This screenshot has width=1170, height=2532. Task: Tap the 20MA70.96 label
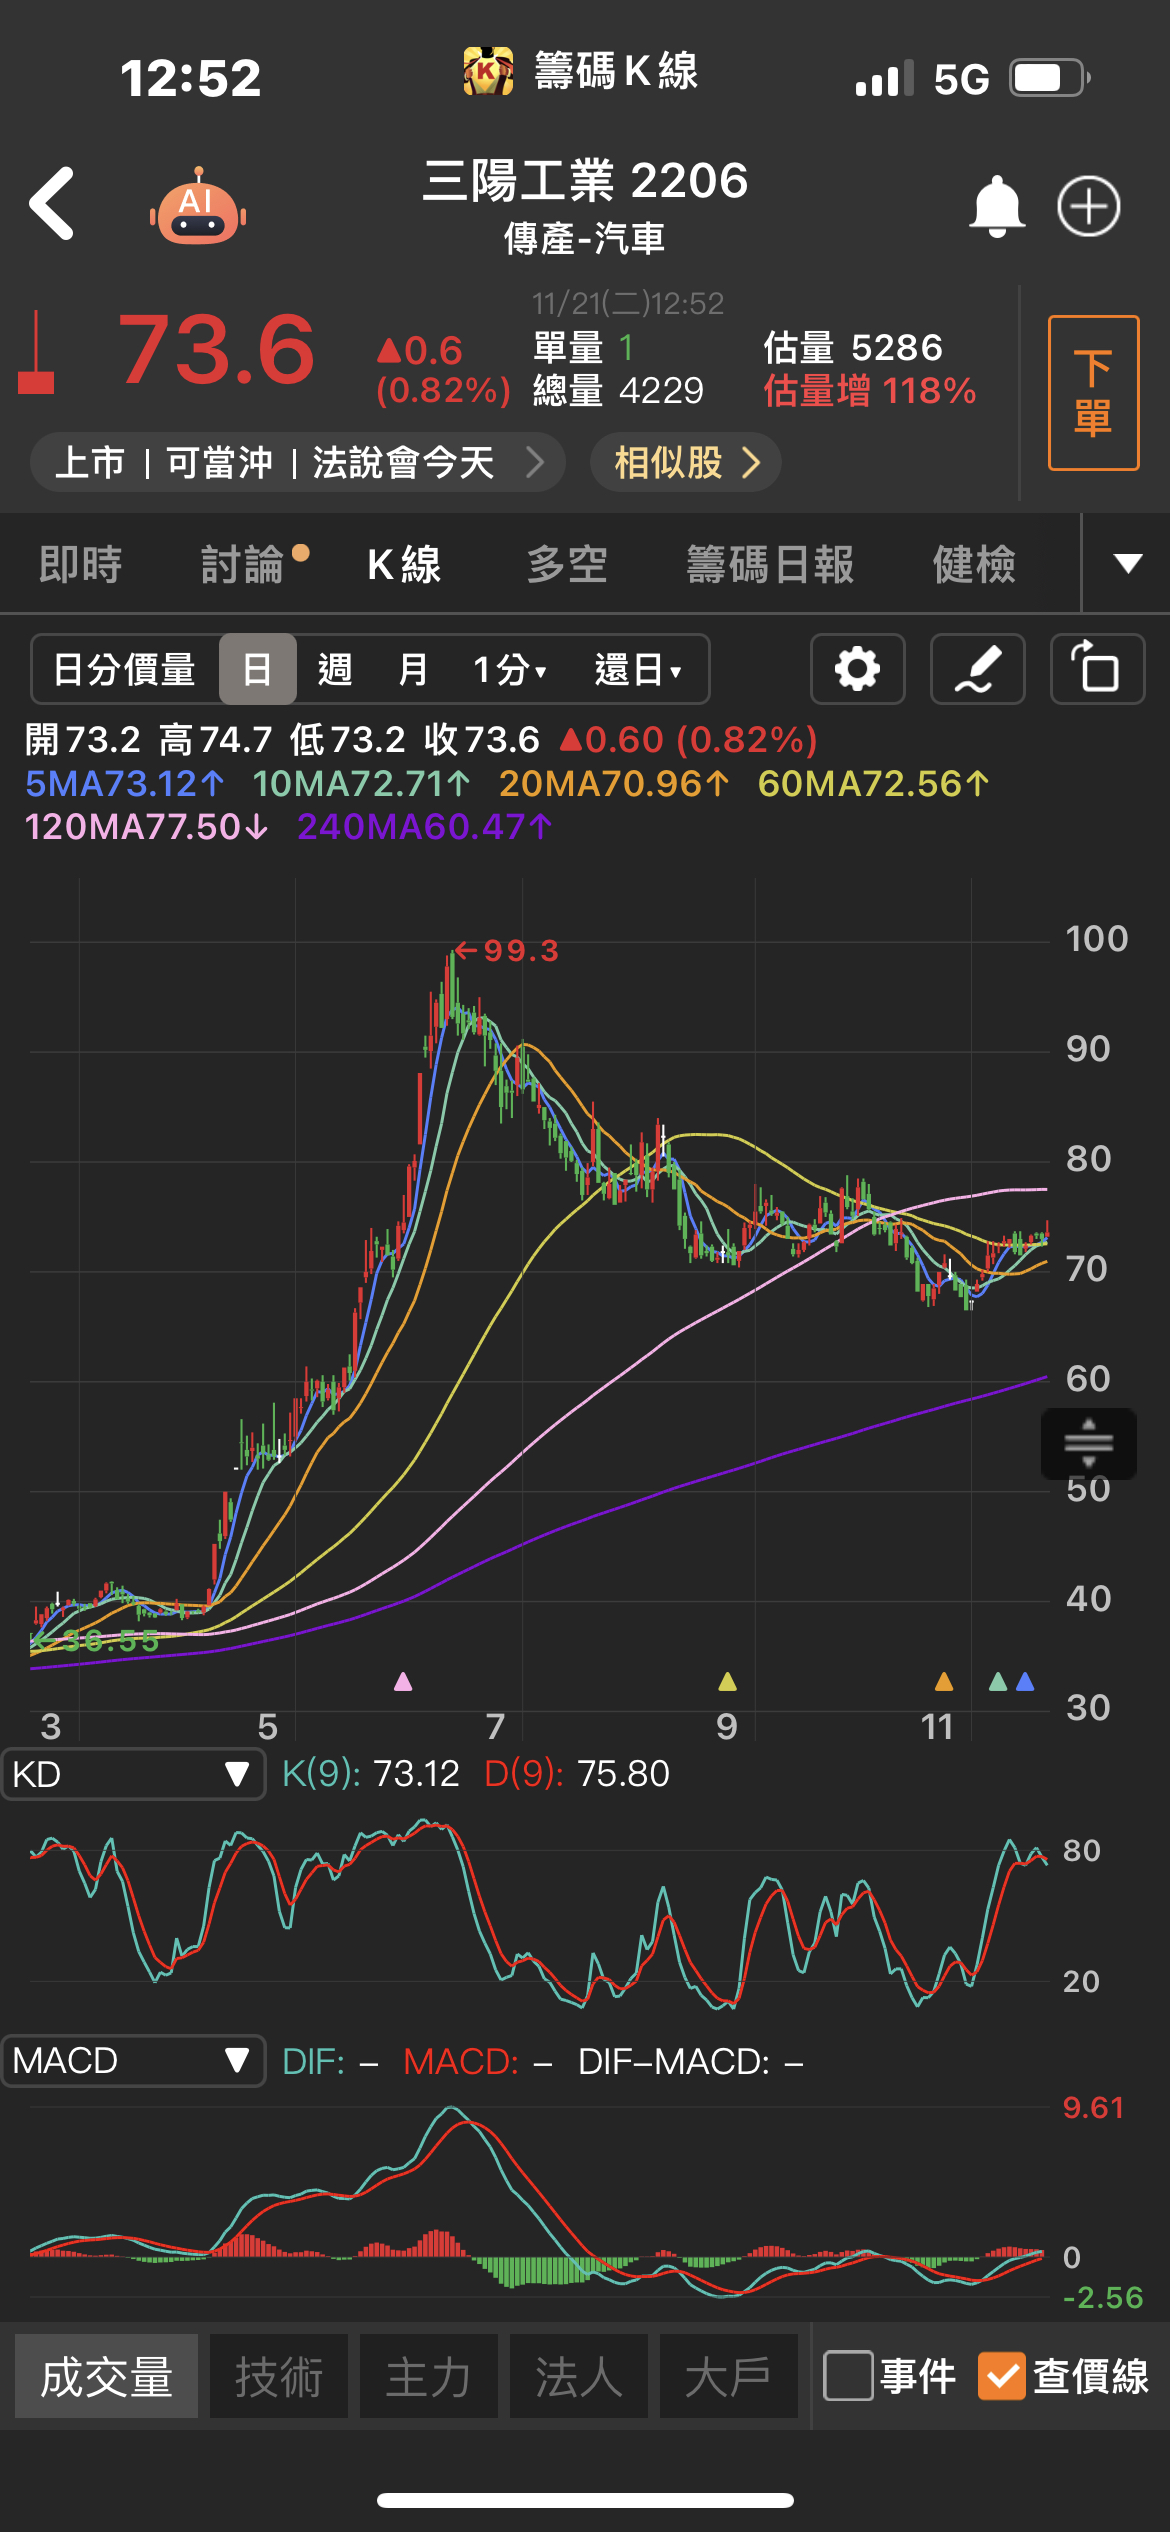[615, 783]
